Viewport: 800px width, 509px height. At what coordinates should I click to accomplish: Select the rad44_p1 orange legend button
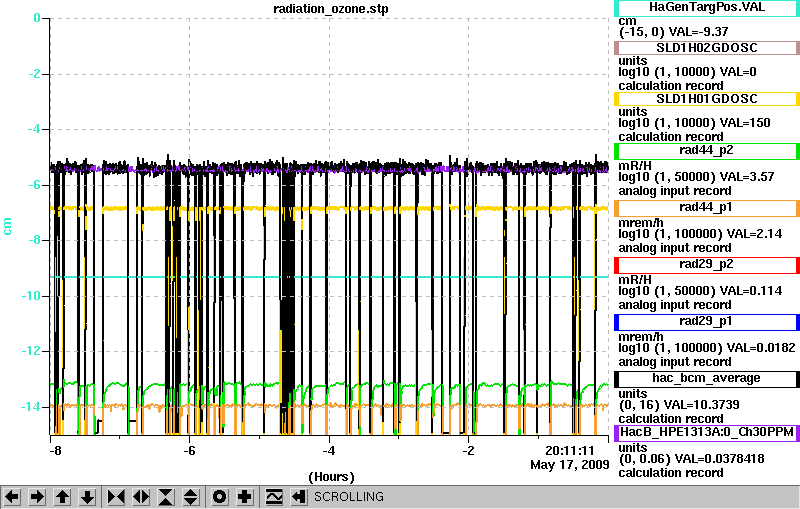pos(707,208)
